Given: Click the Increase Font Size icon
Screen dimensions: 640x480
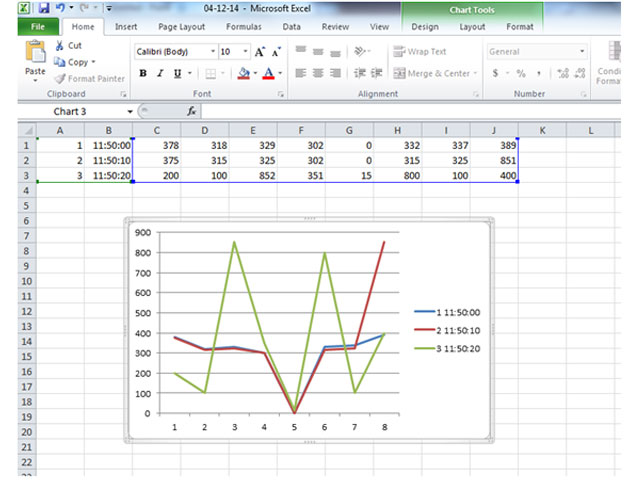Looking at the screenshot, I should click(260, 51).
